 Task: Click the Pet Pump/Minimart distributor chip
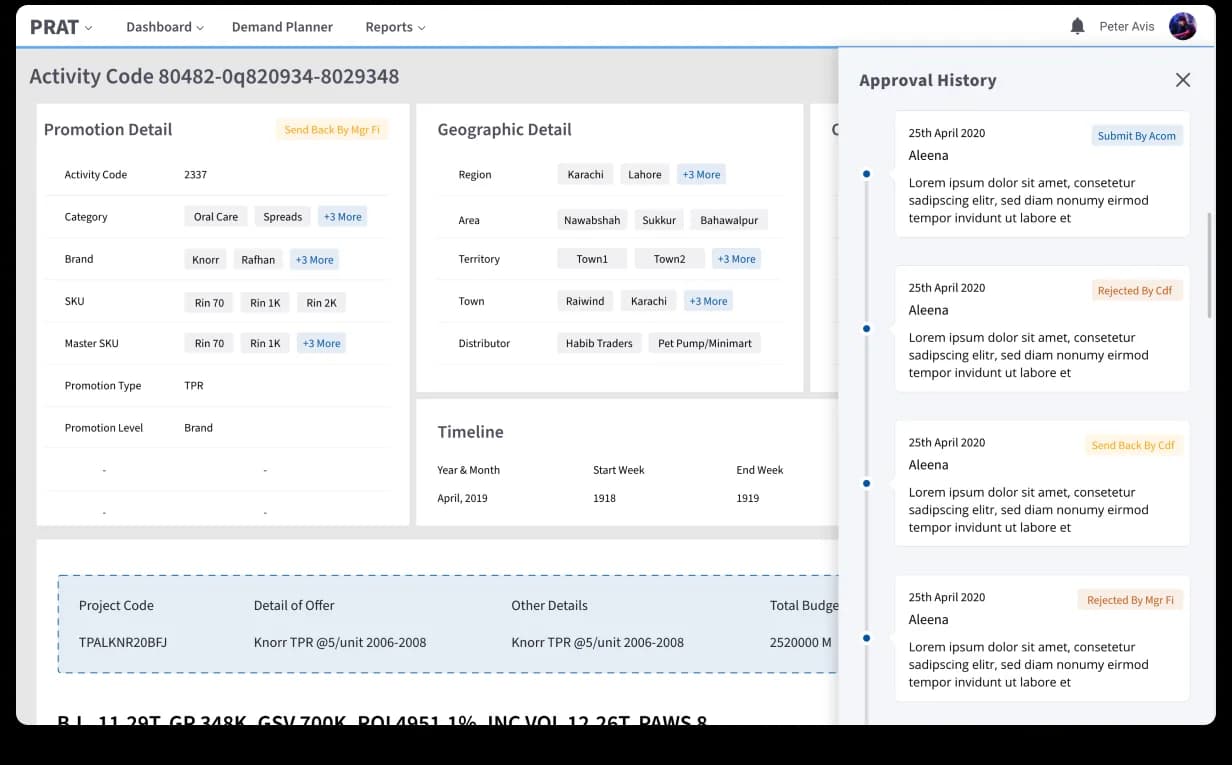[x=705, y=343]
